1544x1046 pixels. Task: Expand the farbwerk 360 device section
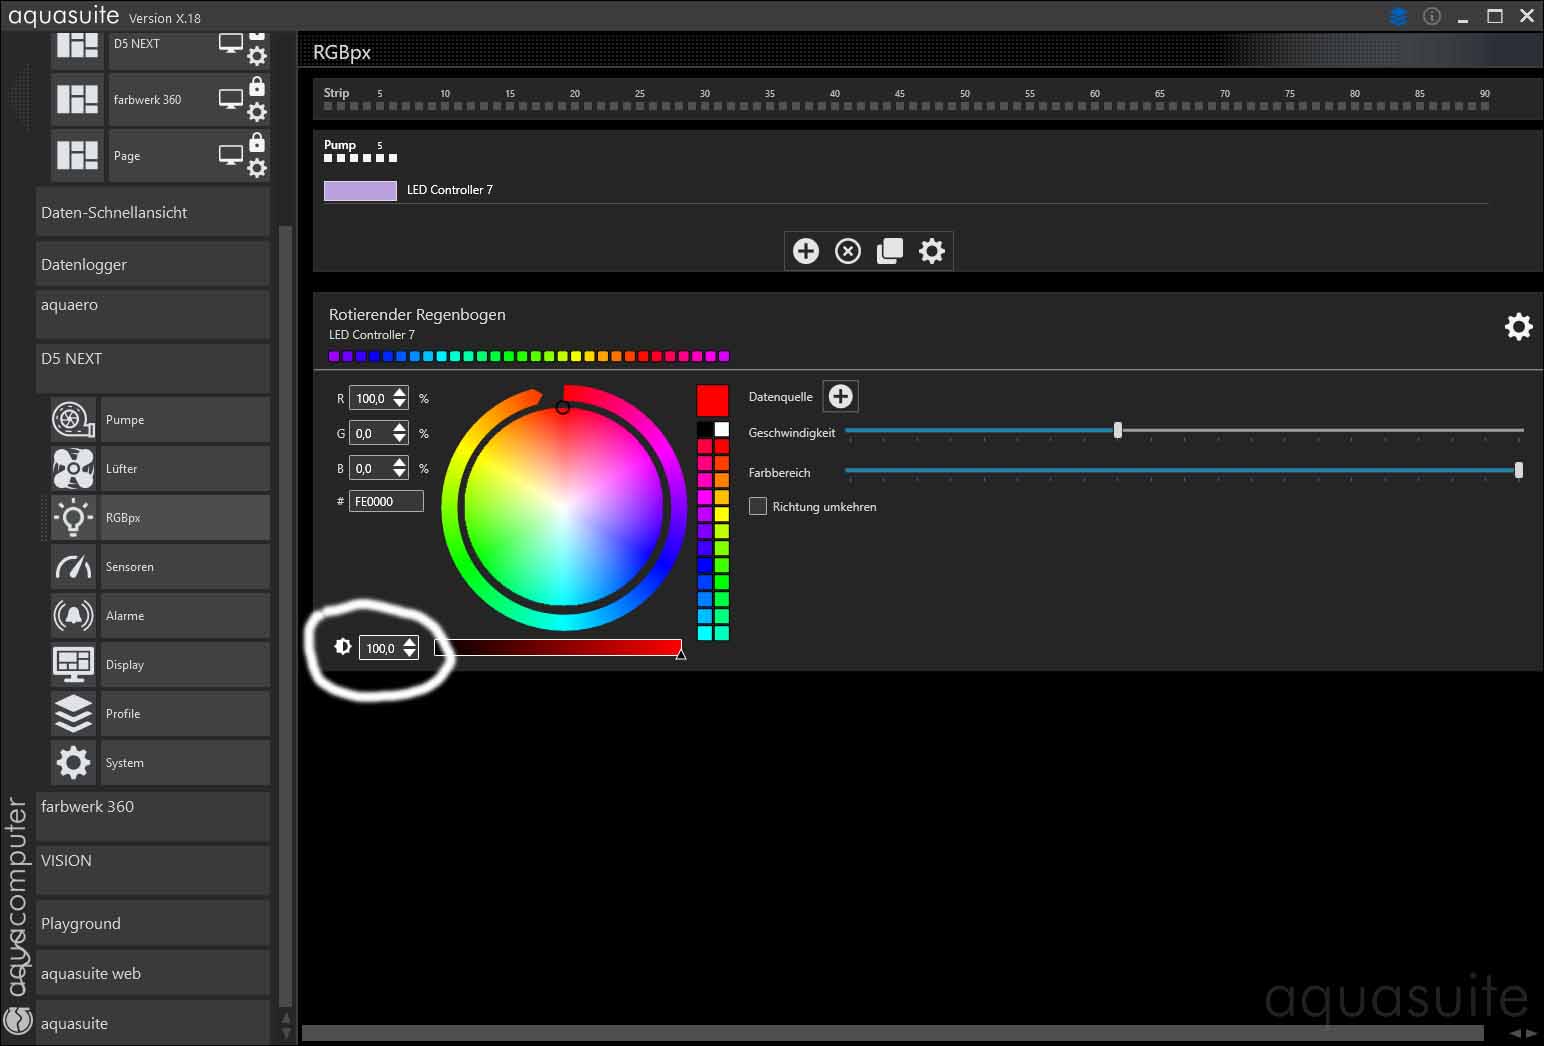click(x=153, y=816)
